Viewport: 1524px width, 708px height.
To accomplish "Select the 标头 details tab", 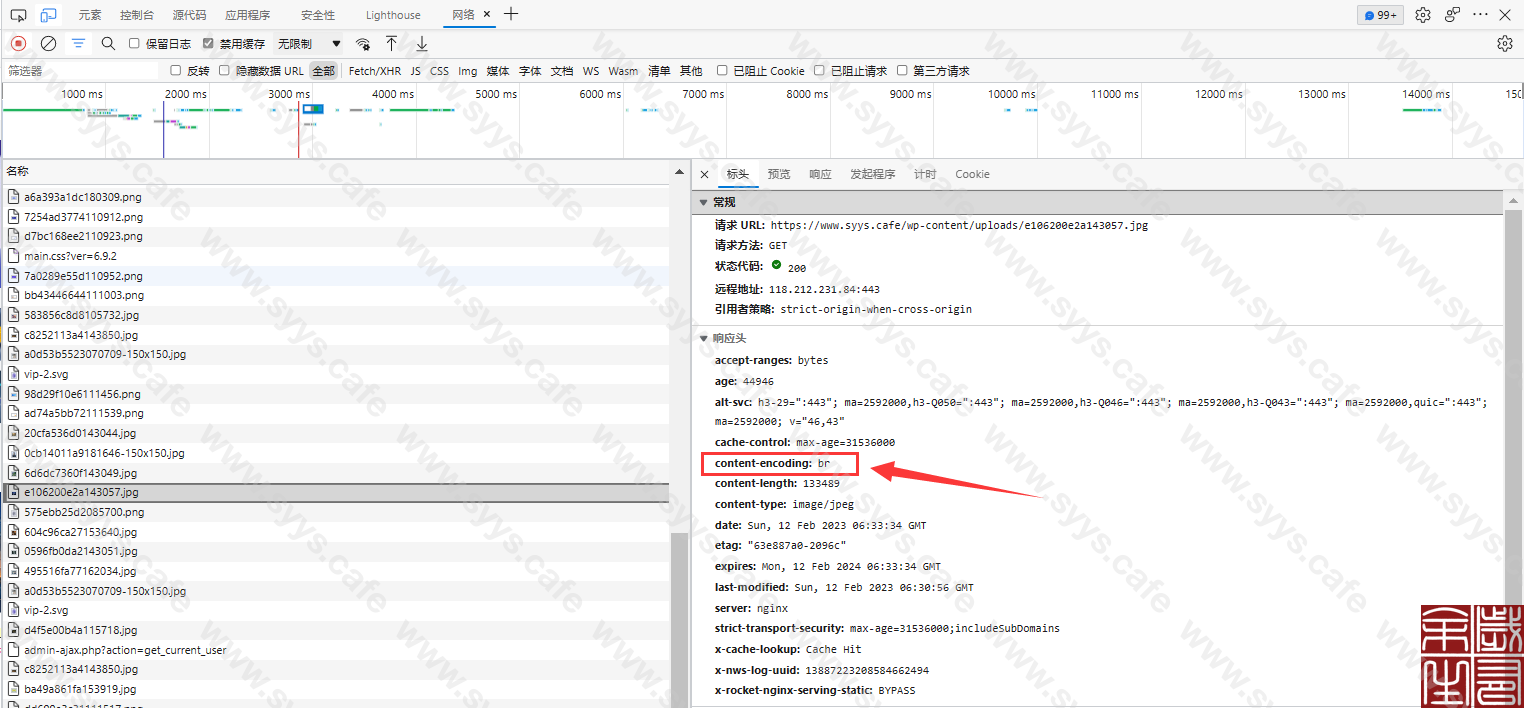I will point(737,174).
